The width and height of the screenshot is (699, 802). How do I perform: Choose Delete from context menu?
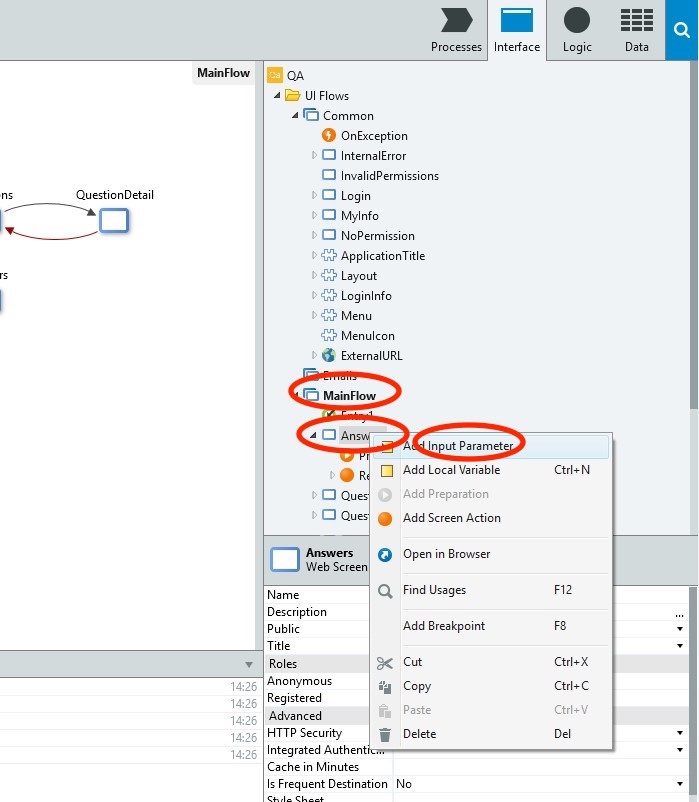[491, 733]
